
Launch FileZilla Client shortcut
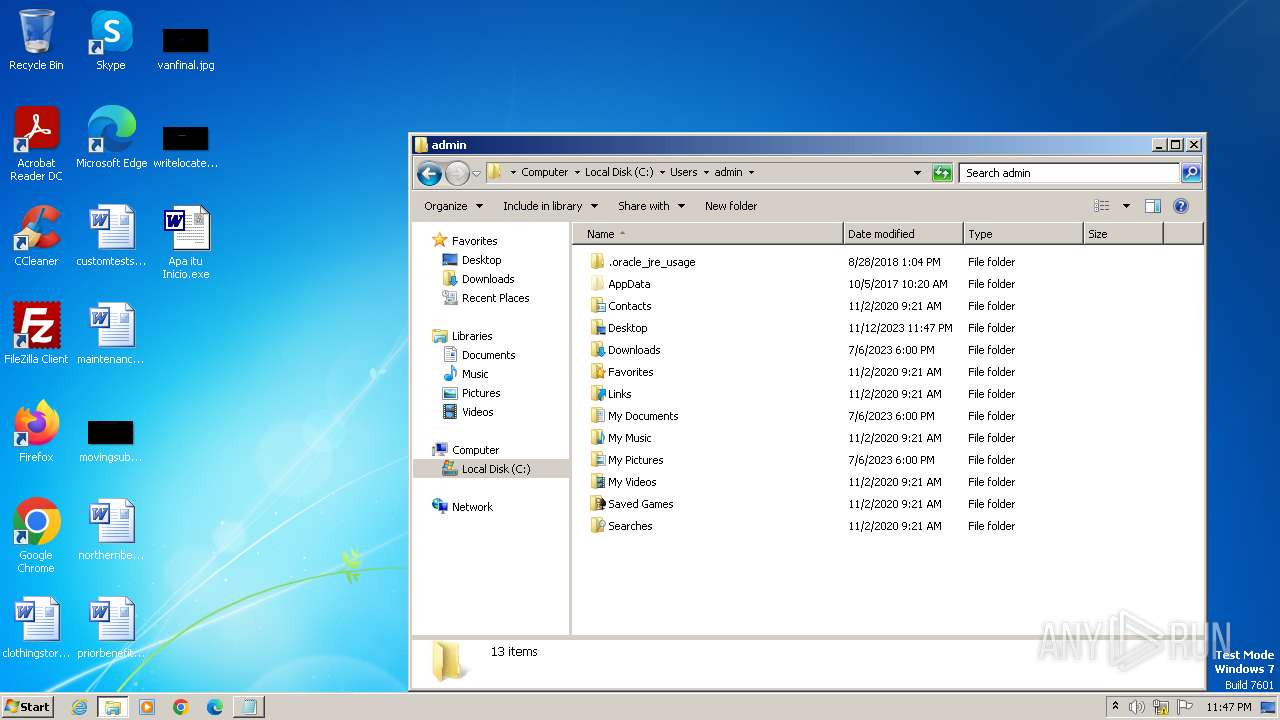36,334
